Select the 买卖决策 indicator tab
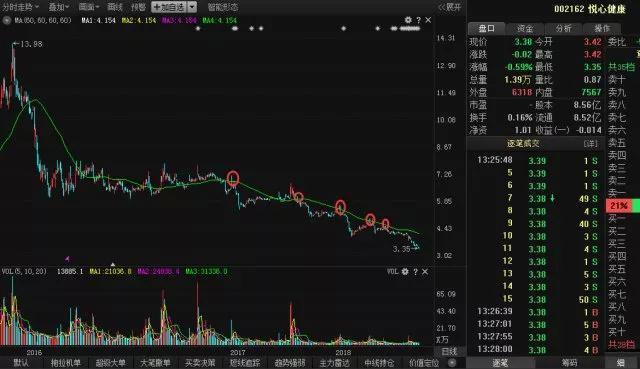 pyautogui.click(x=200, y=362)
